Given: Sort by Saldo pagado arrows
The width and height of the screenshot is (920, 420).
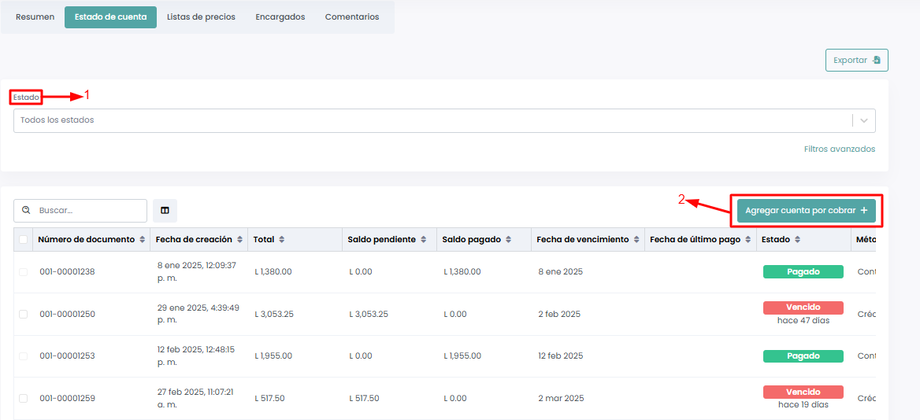Looking at the screenshot, I should coord(509,240).
